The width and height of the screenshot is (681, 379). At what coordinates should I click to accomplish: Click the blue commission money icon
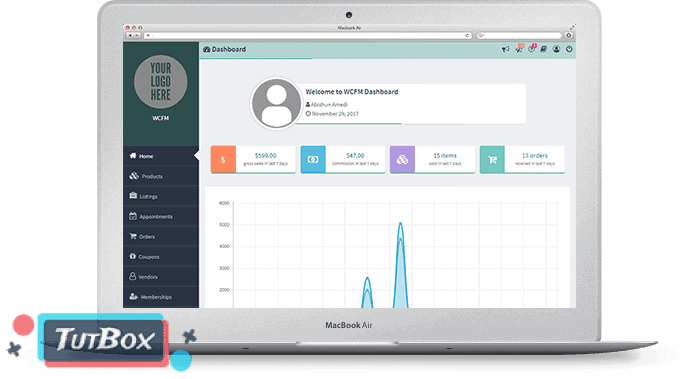point(313,159)
